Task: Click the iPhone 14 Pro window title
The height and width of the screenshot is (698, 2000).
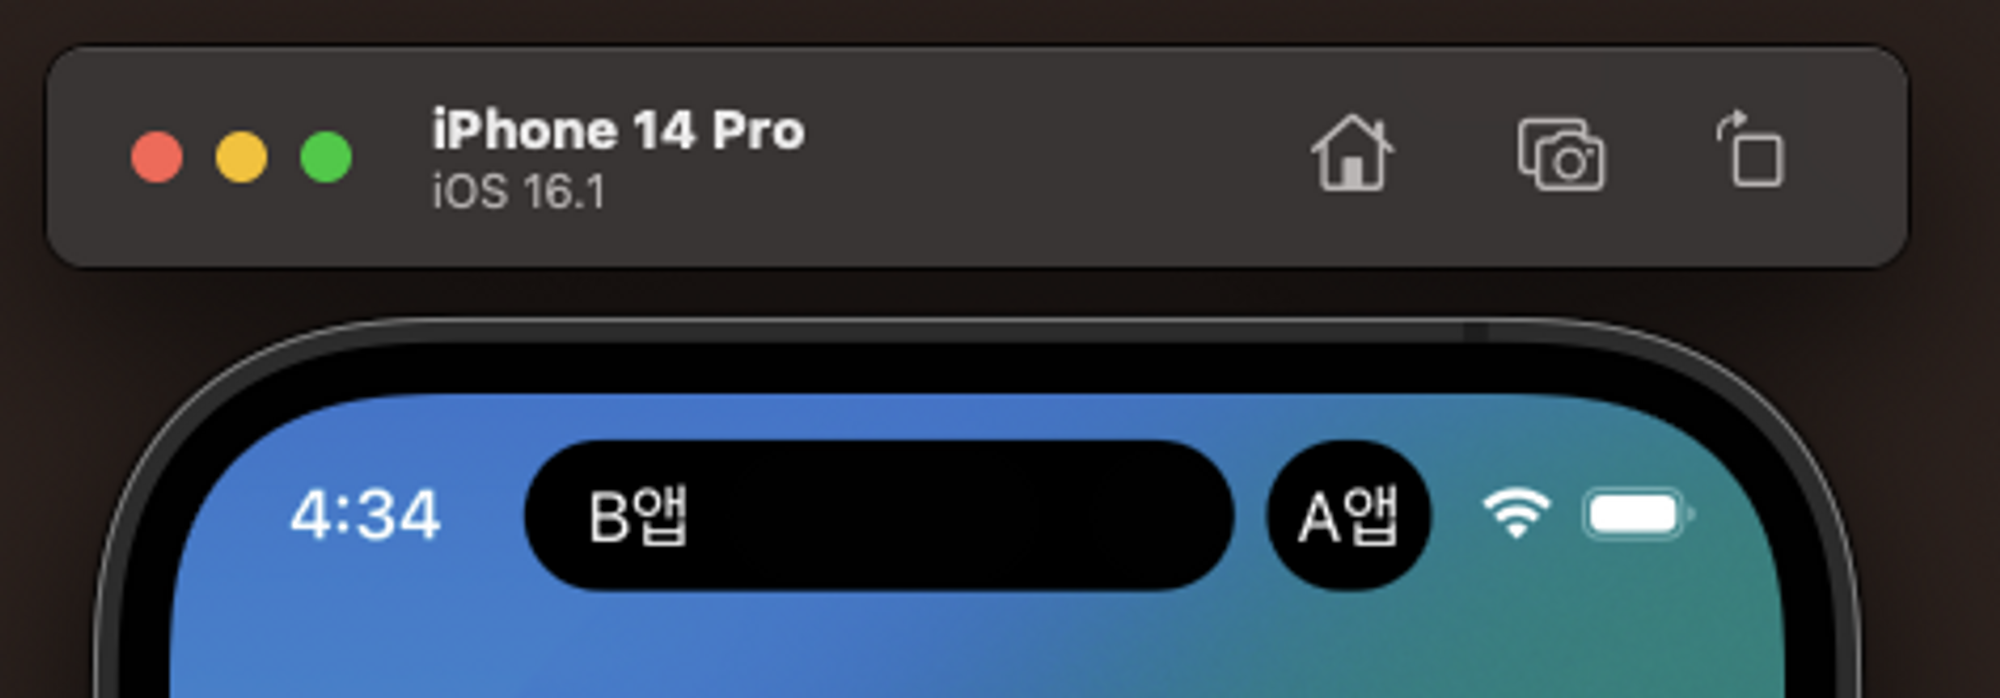Action: click(x=618, y=130)
